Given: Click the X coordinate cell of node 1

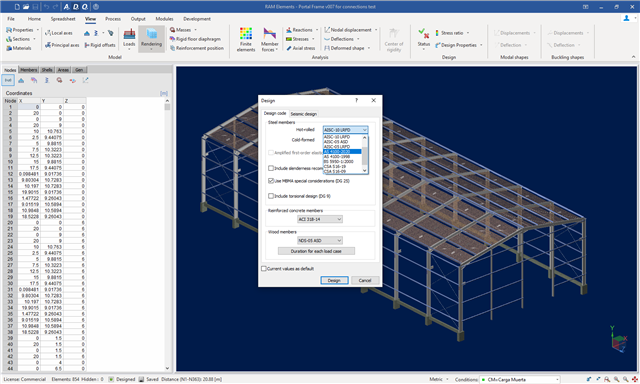Looking at the screenshot, I should click(x=29, y=107).
